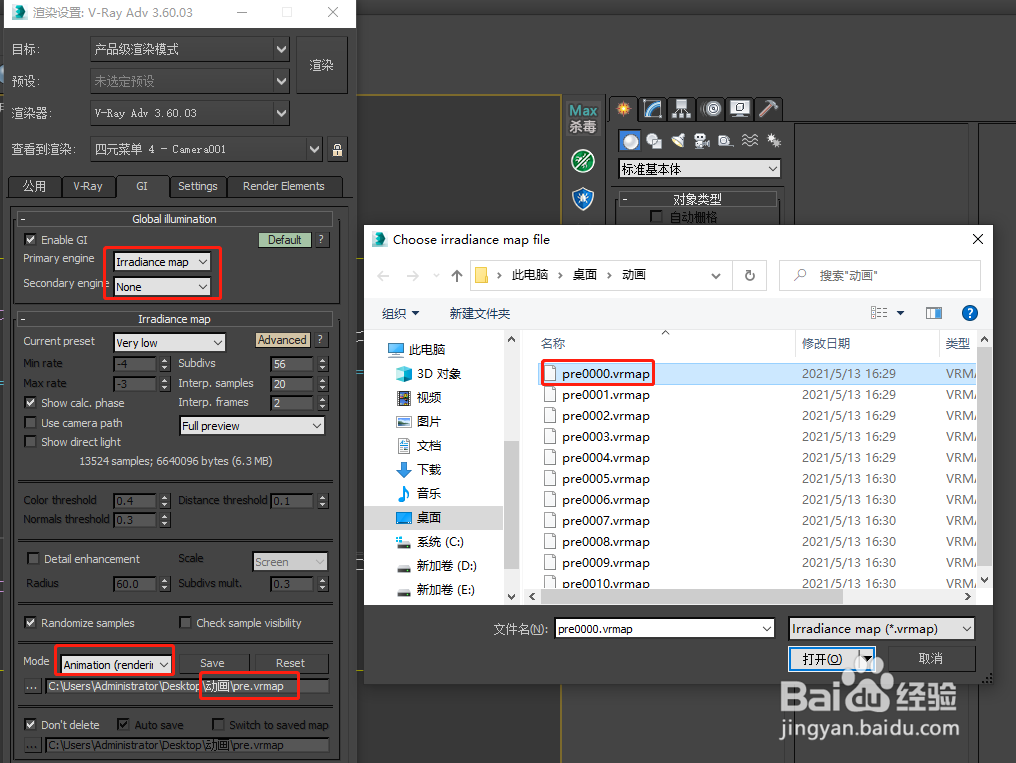Open the 组织 menu
The height and width of the screenshot is (763, 1016).
(400, 313)
